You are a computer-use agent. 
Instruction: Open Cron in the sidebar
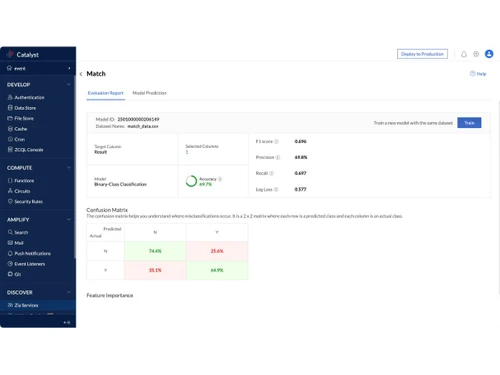pyautogui.click(x=16, y=139)
